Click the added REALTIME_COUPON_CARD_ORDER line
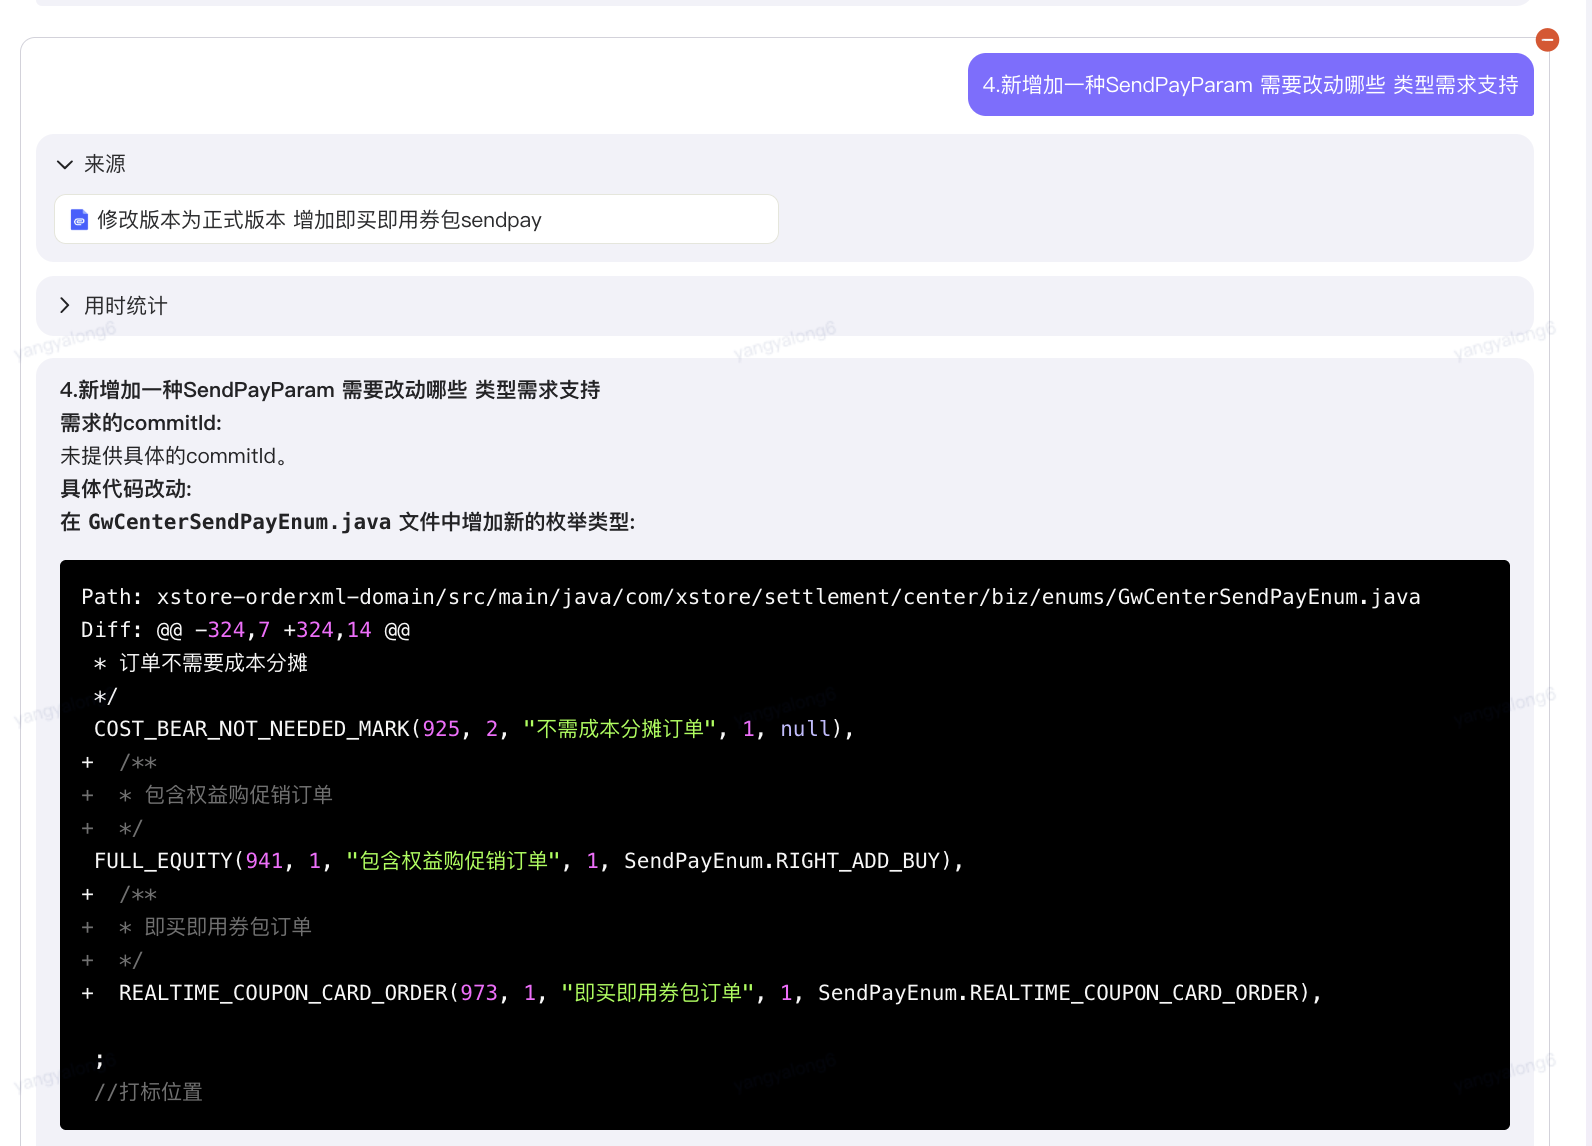Image resolution: width=1592 pixels, height=1146 pixels. click(x=702, y=993)
